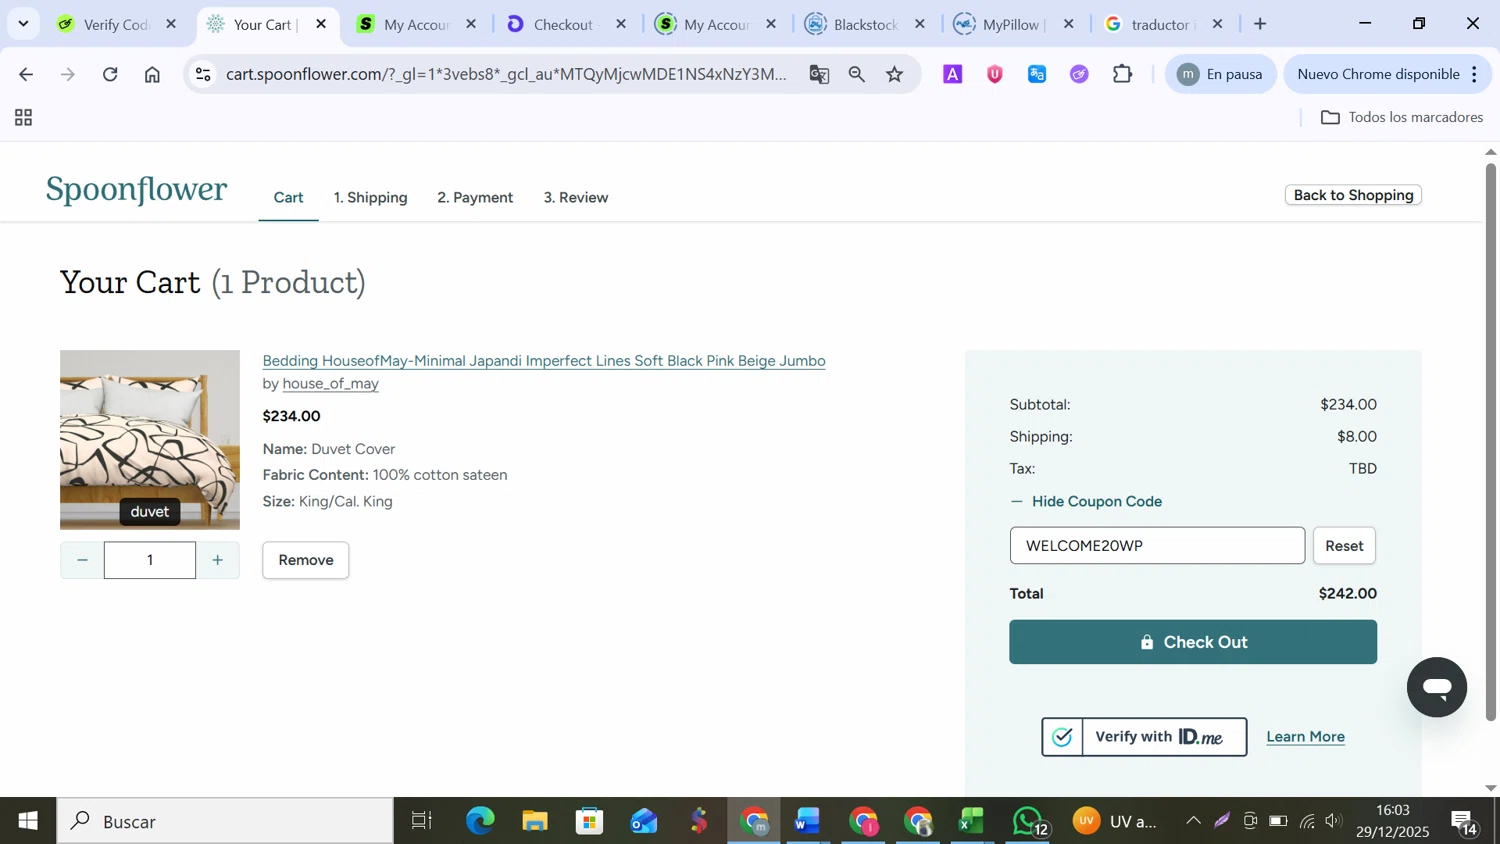Click the page vertical scrollbar
This screenshot has height=844, width=1500.
click(1490, 440)
